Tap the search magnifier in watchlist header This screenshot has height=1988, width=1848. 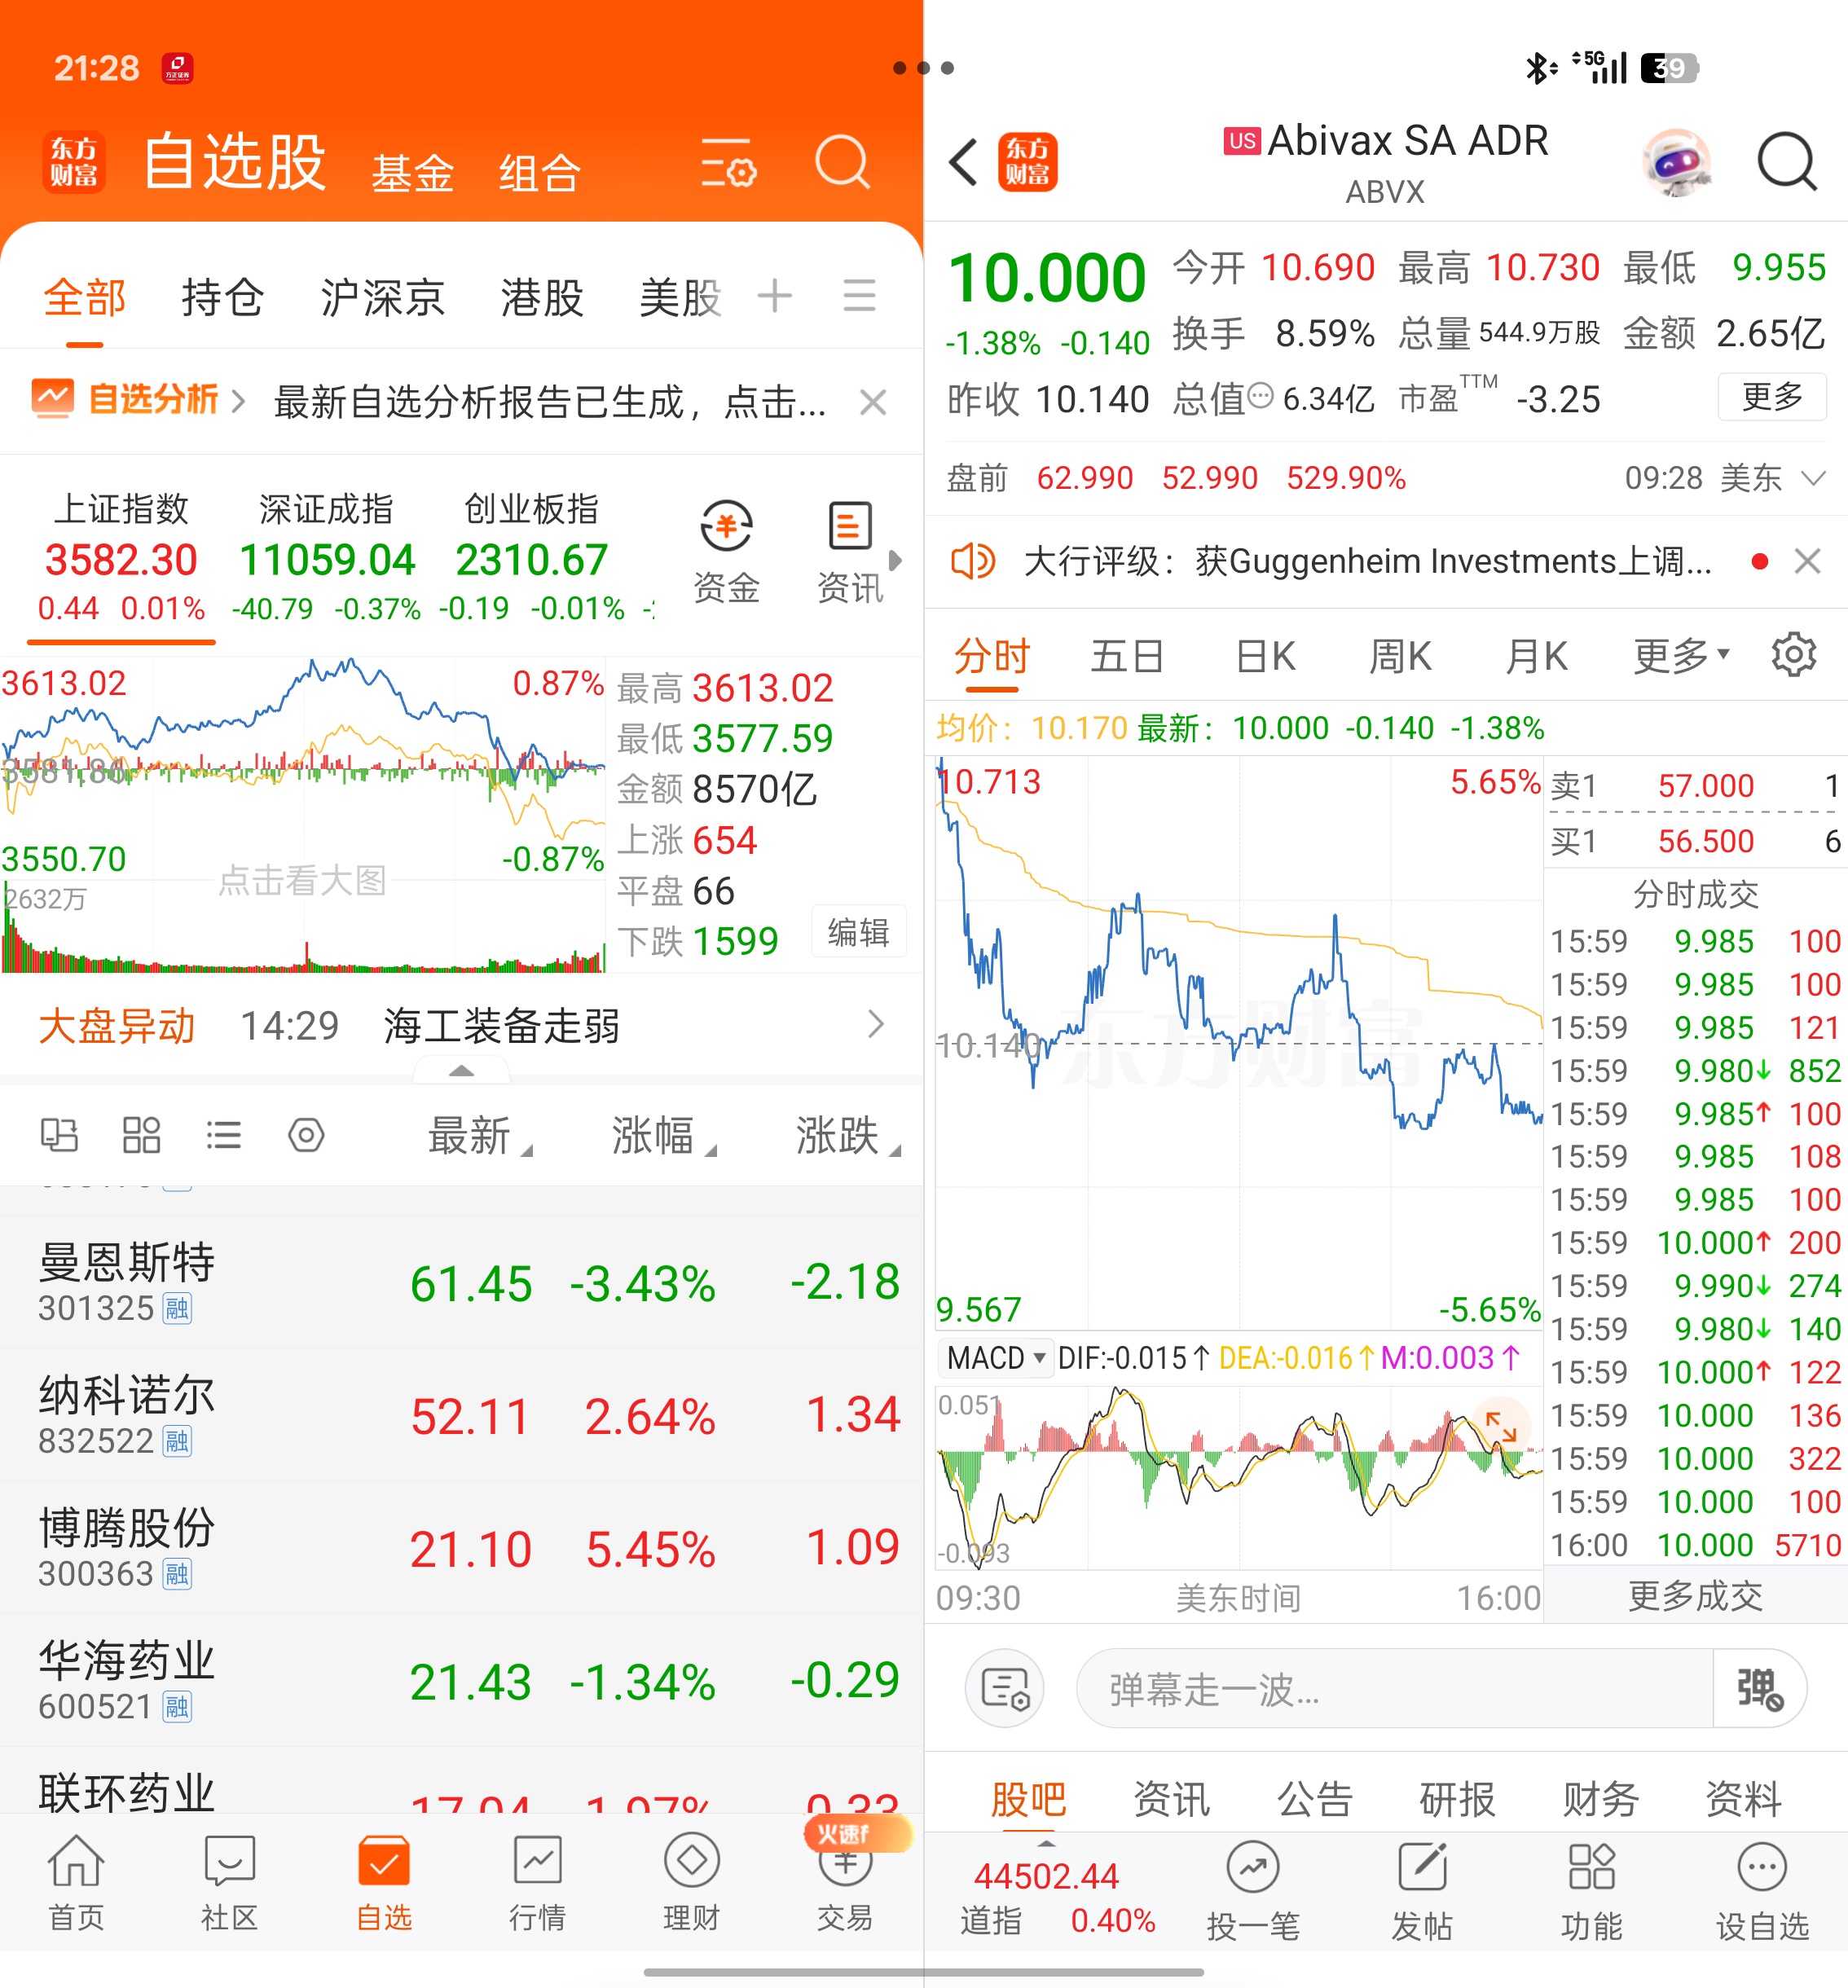coord(842,162)
